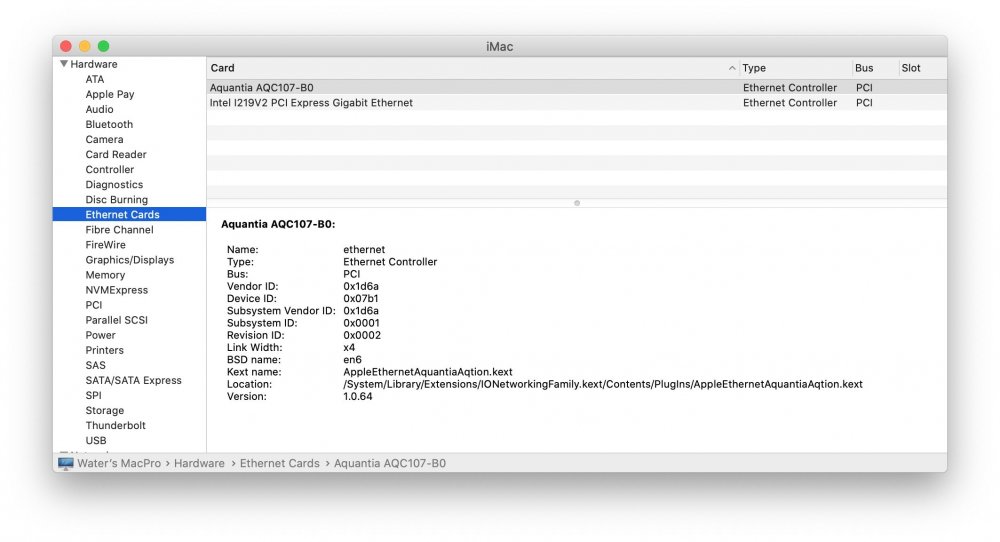Click the Subsystem ID value 0x0001
The height and width of the screenshot is (542, 1000).
tap(362, 323)
